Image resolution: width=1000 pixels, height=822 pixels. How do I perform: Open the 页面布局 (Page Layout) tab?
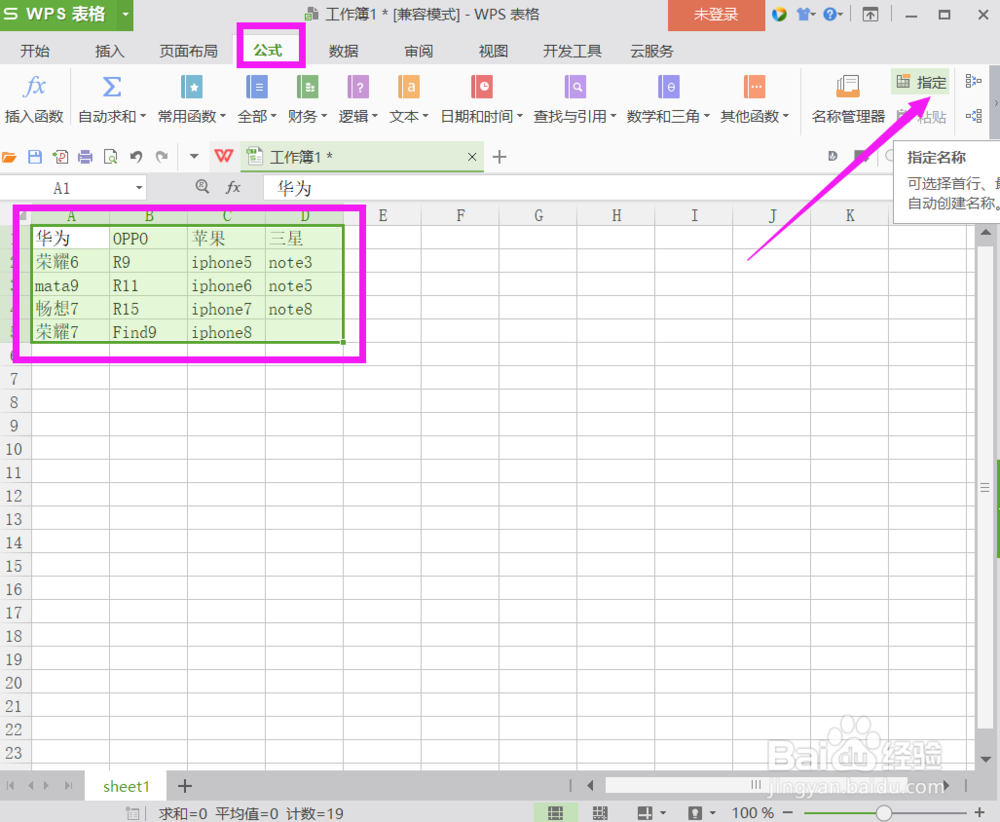tap(188, 51)
